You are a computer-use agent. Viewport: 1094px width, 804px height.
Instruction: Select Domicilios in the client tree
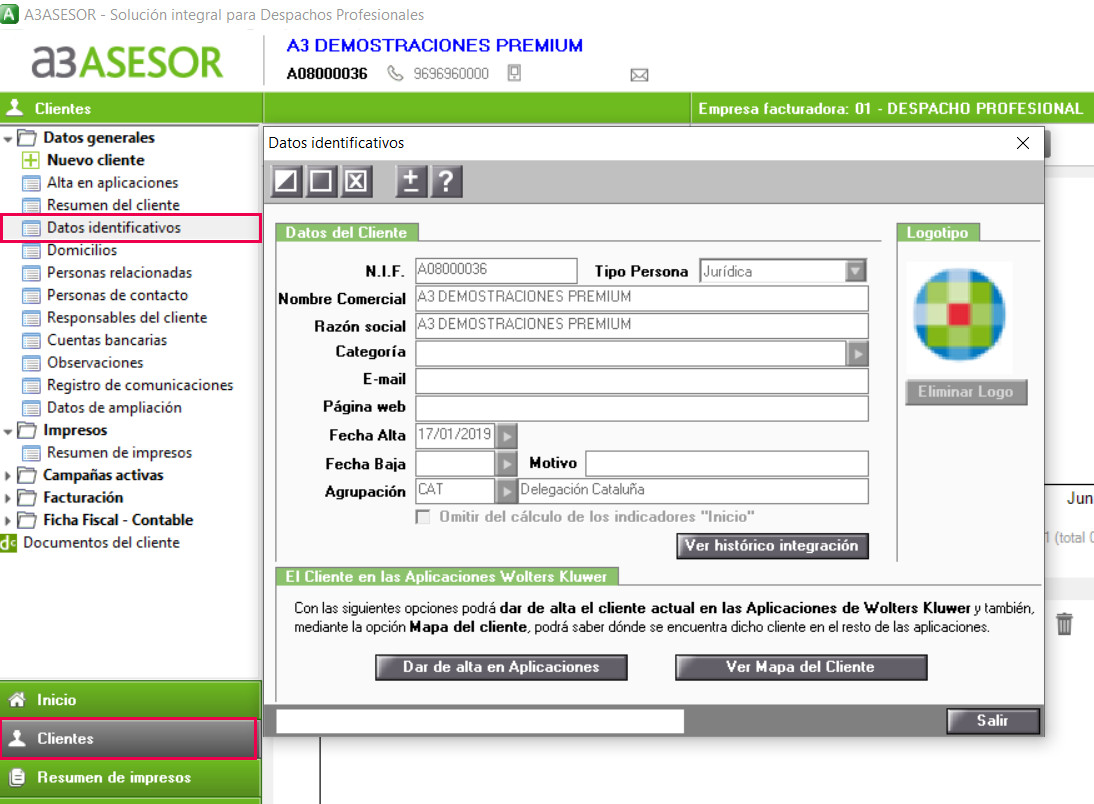point(82,250)
